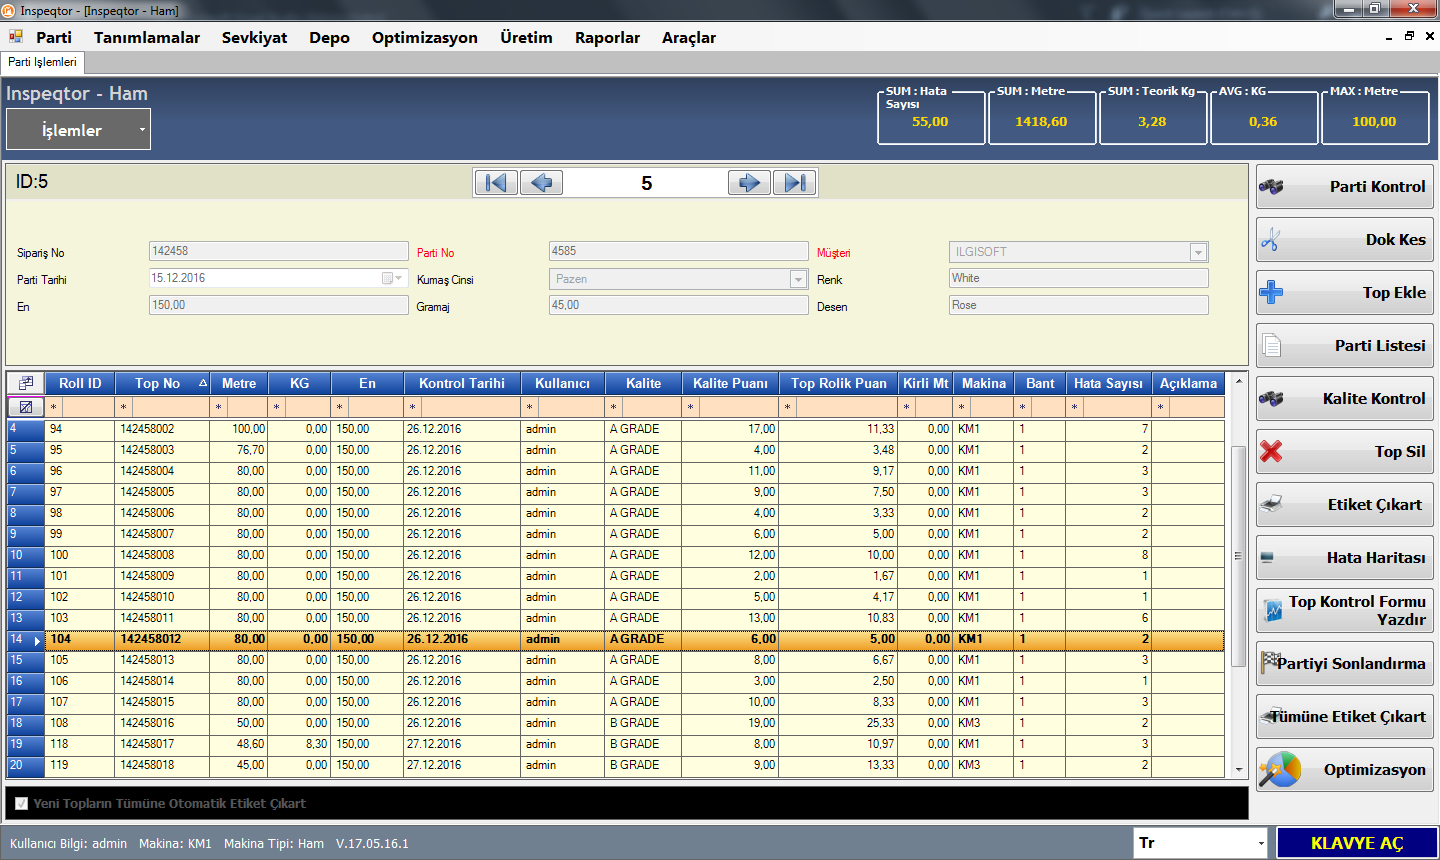The height and width of the screenshot is (860, 1440).
Task: Click the table vertical scrollbar thumb
Action: point(1238,556)
